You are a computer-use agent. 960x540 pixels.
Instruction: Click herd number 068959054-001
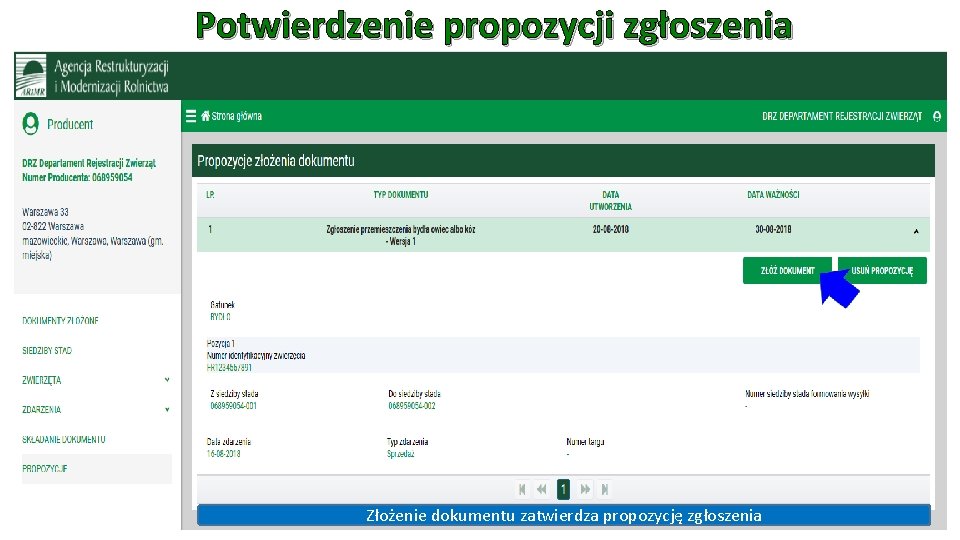point(233,406)
